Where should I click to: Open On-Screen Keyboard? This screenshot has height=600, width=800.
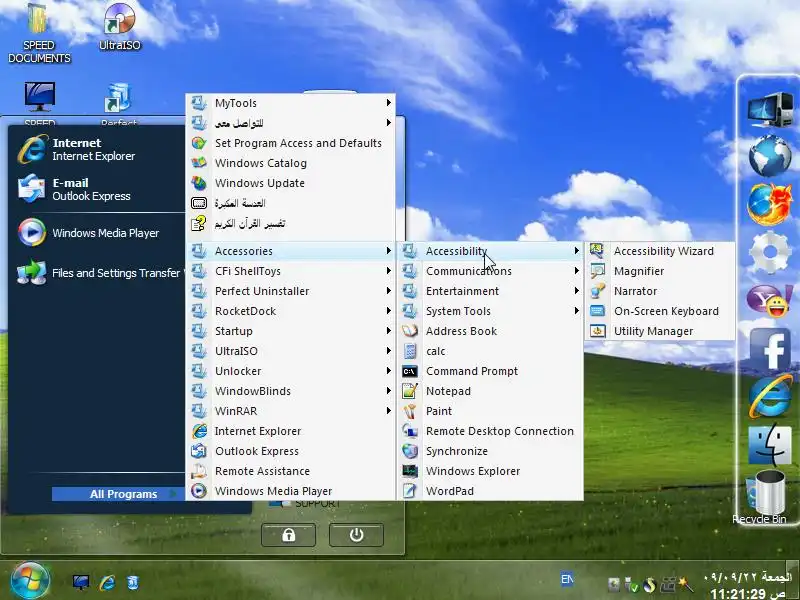(659, 311)
